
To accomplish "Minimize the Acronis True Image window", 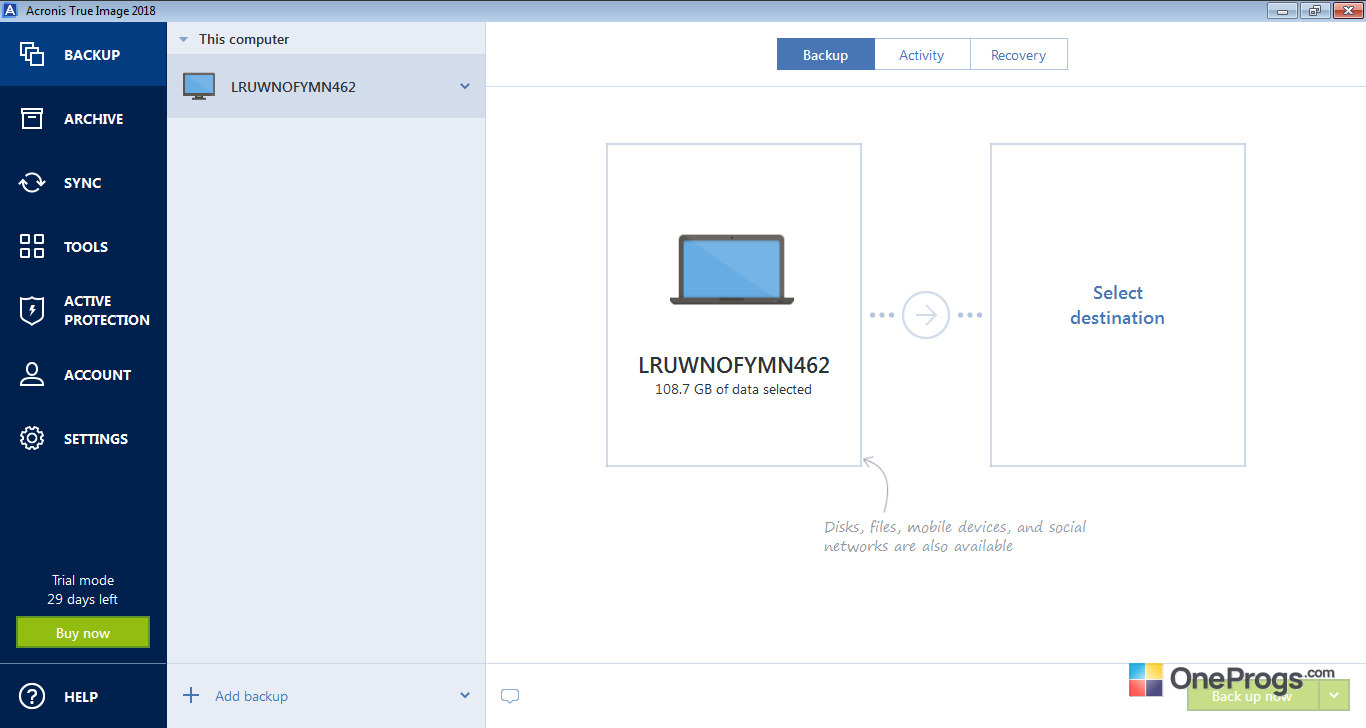I will [x=1282, y=10].
